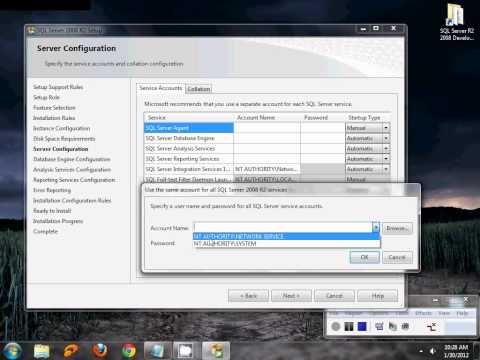Open CamStudio's File menu
The width and height of the screenshot is (480, 360).
[x=334, y=313]
